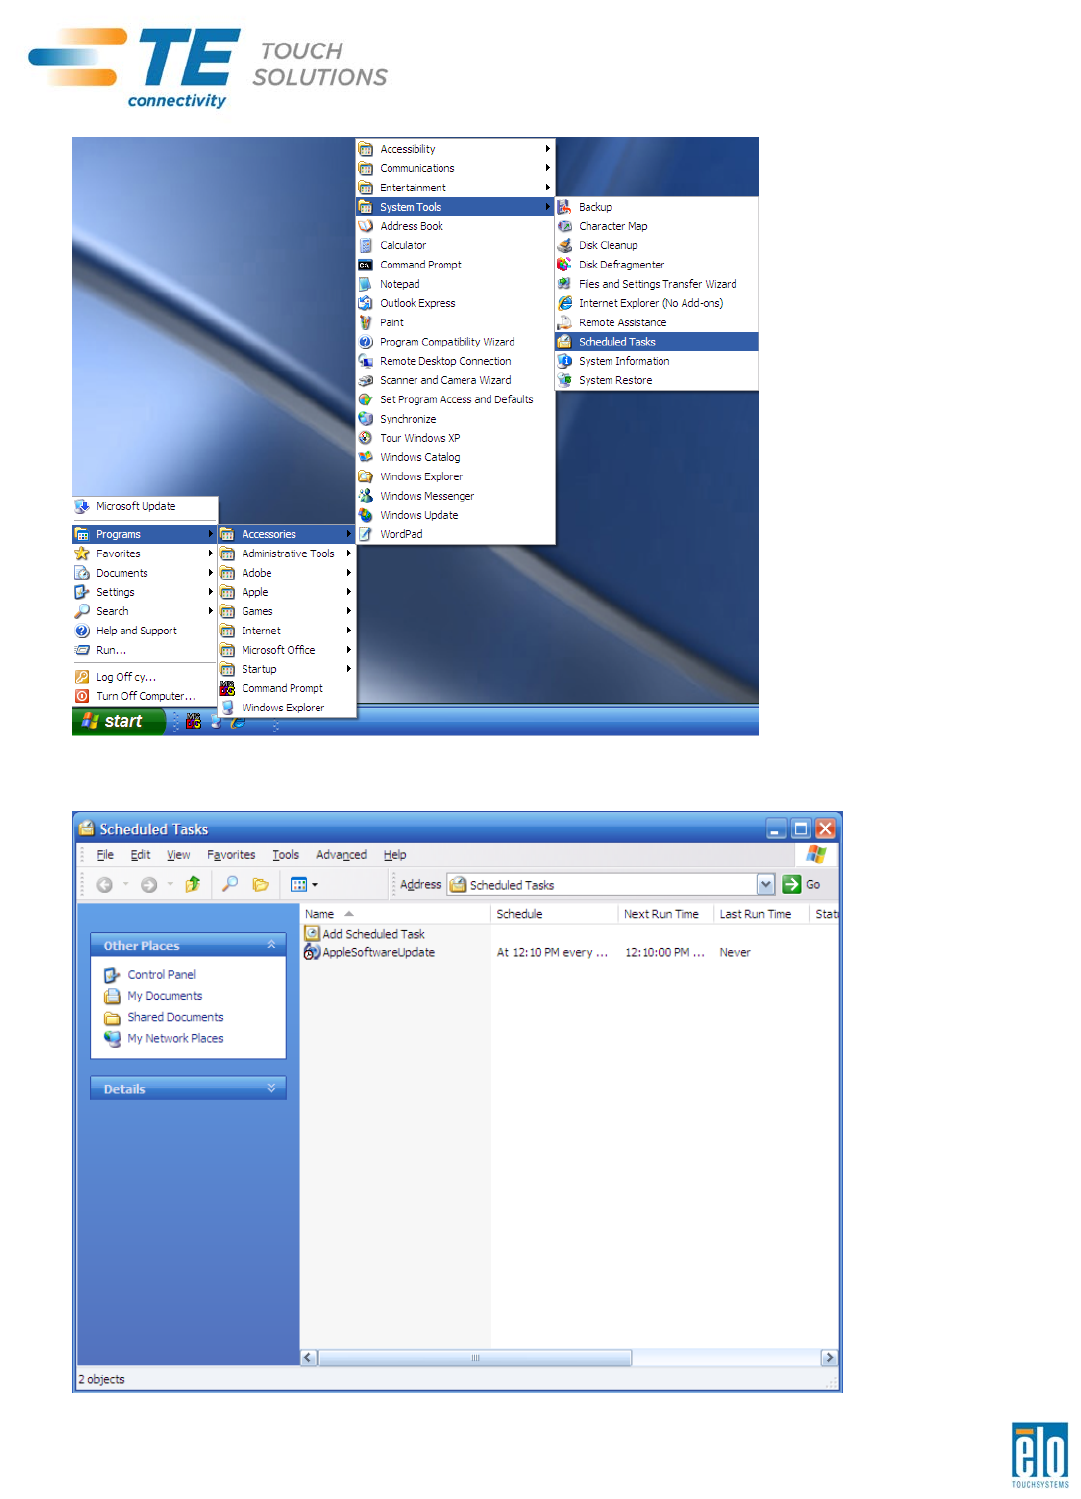
Task: Select Backup in System Tools submenu
Action: pyautogui.click(x=657, y=207)
